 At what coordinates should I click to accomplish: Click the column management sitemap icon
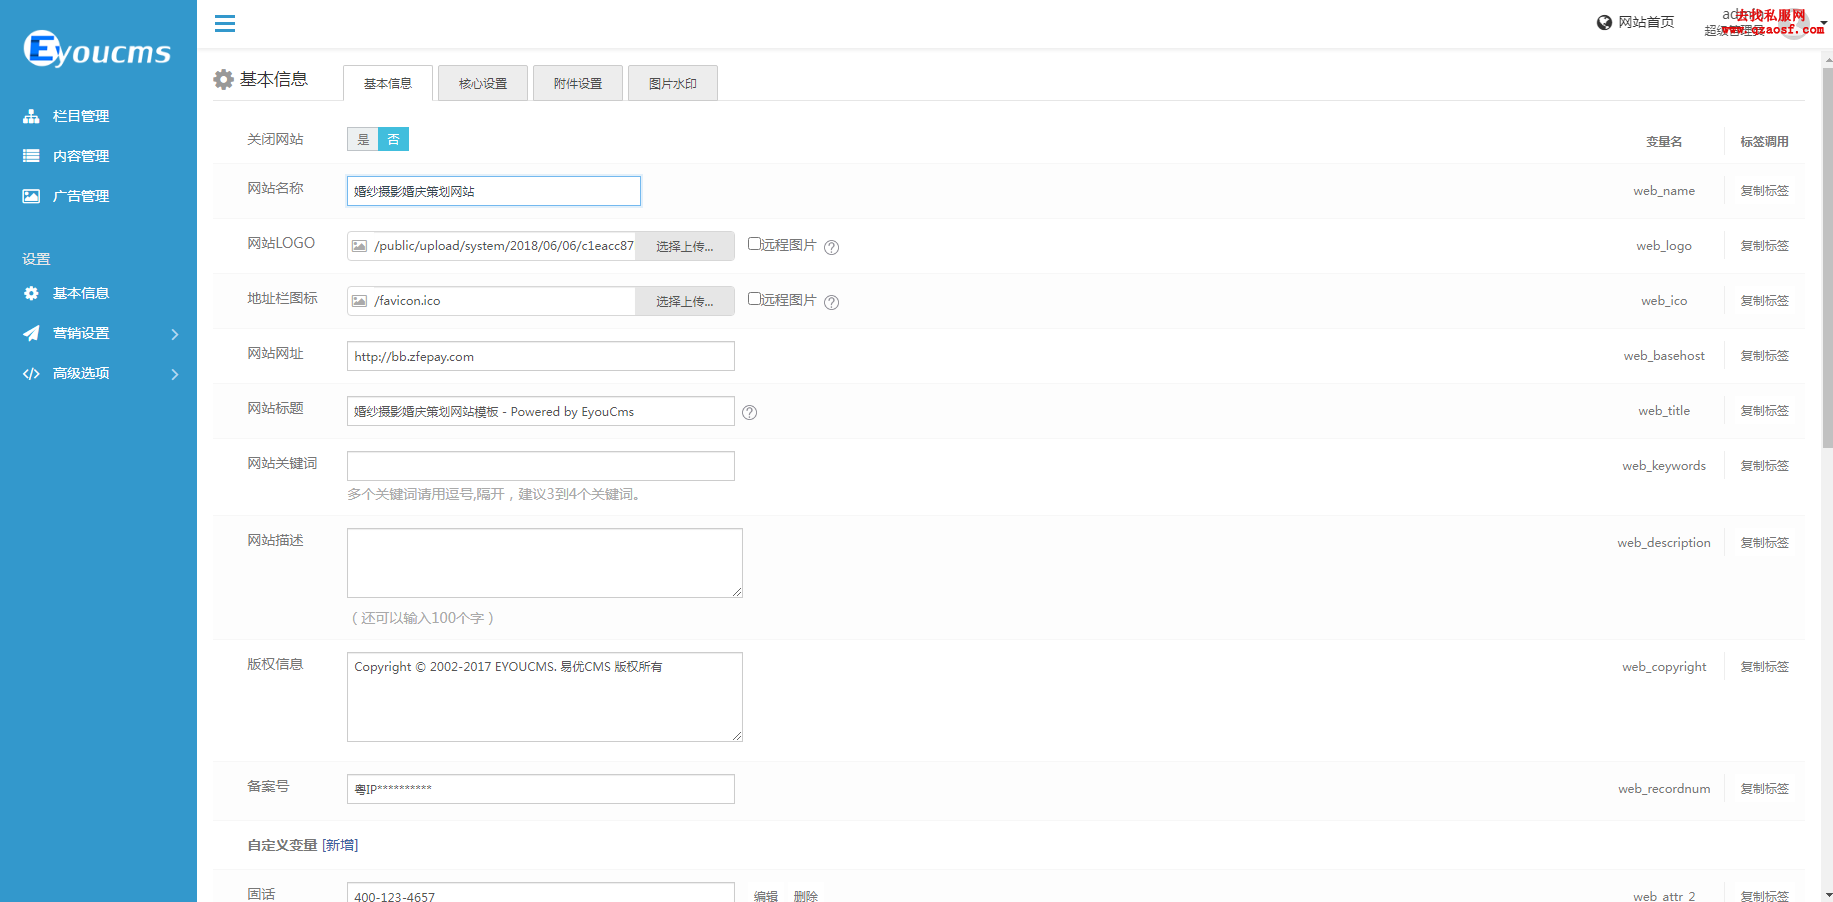coord(31,116)
